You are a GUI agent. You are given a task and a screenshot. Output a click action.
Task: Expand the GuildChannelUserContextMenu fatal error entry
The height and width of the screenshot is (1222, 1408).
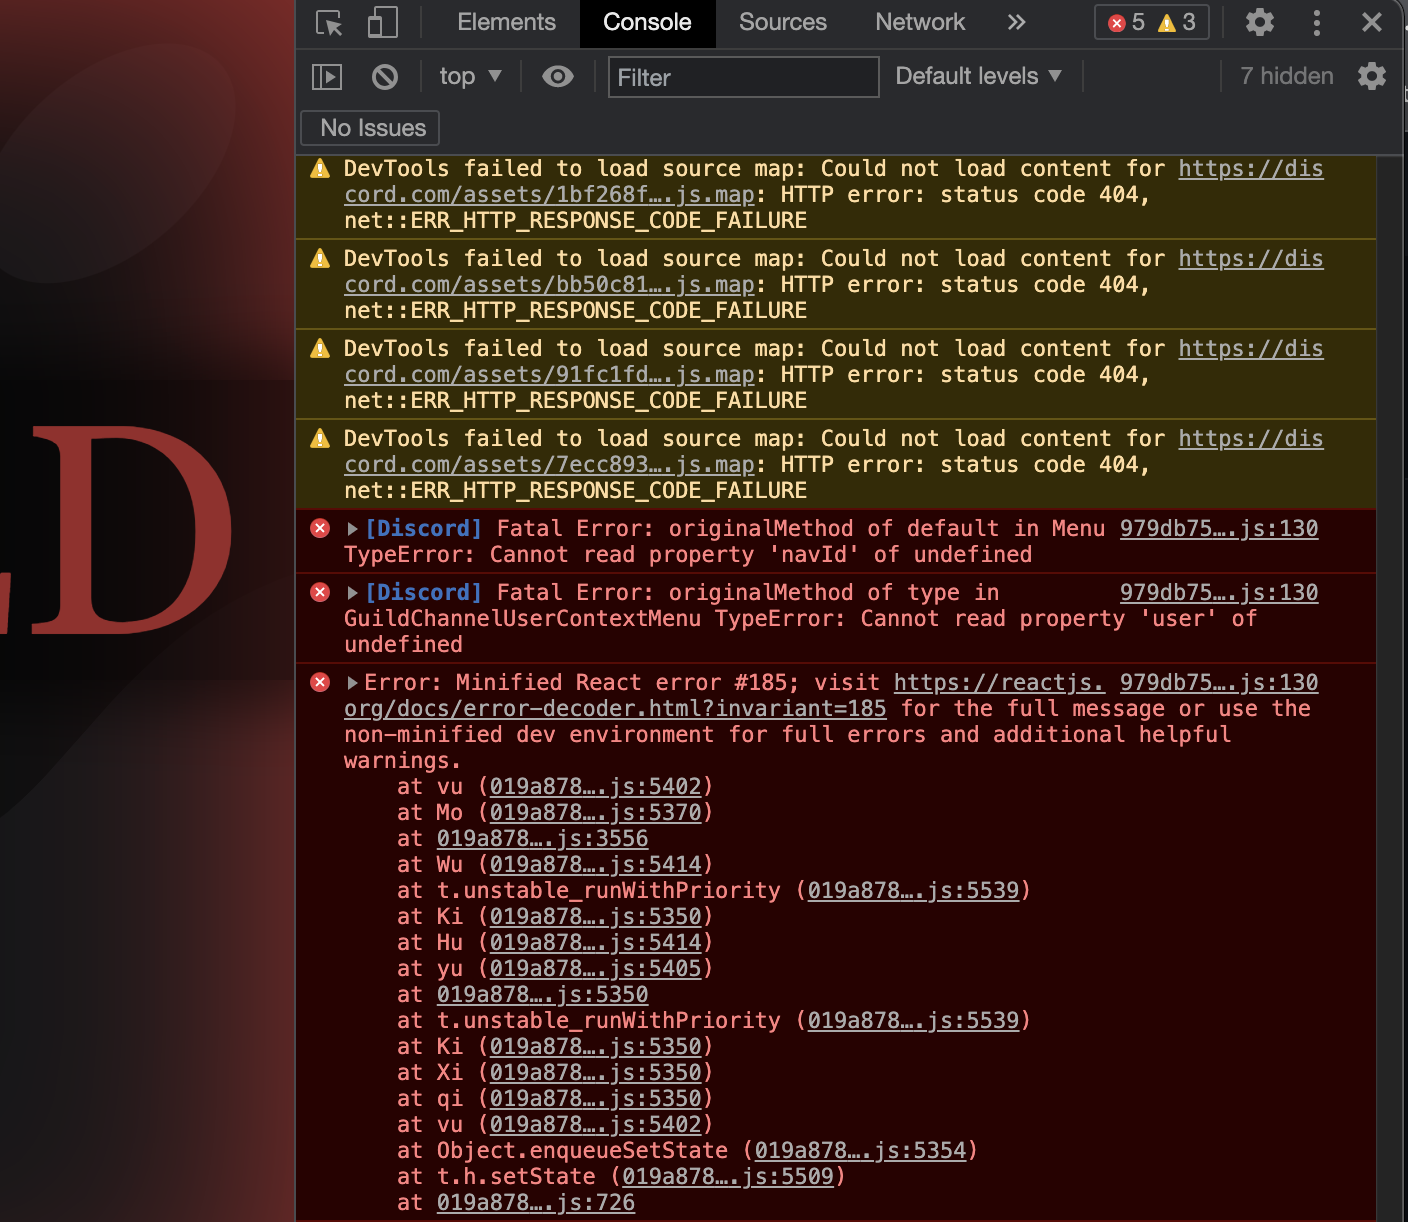352,593
